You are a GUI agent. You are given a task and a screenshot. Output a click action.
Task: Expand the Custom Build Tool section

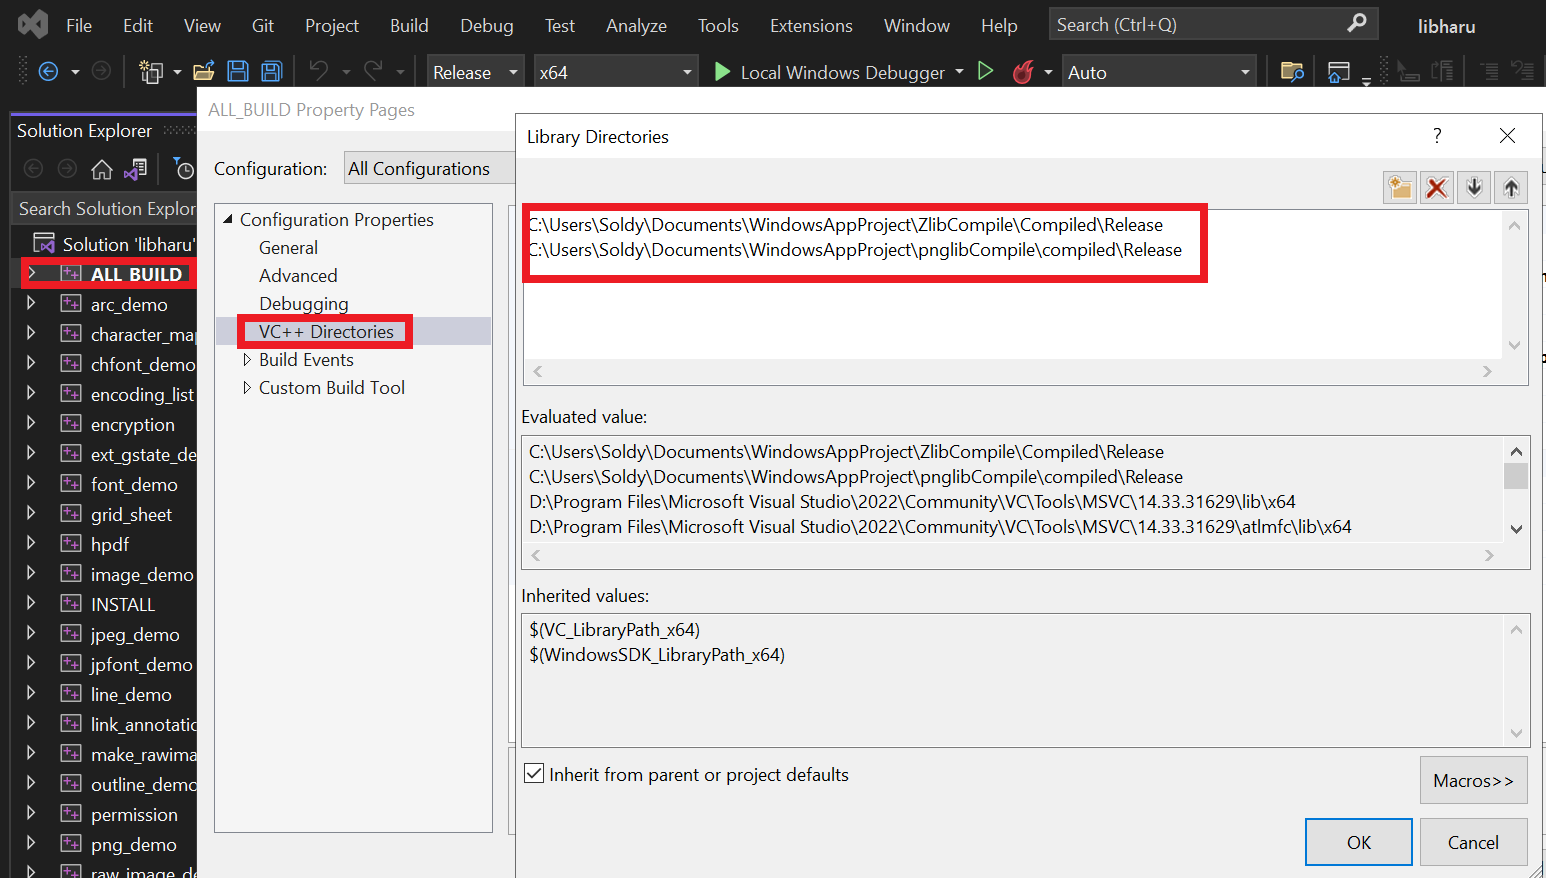point(247,387)
